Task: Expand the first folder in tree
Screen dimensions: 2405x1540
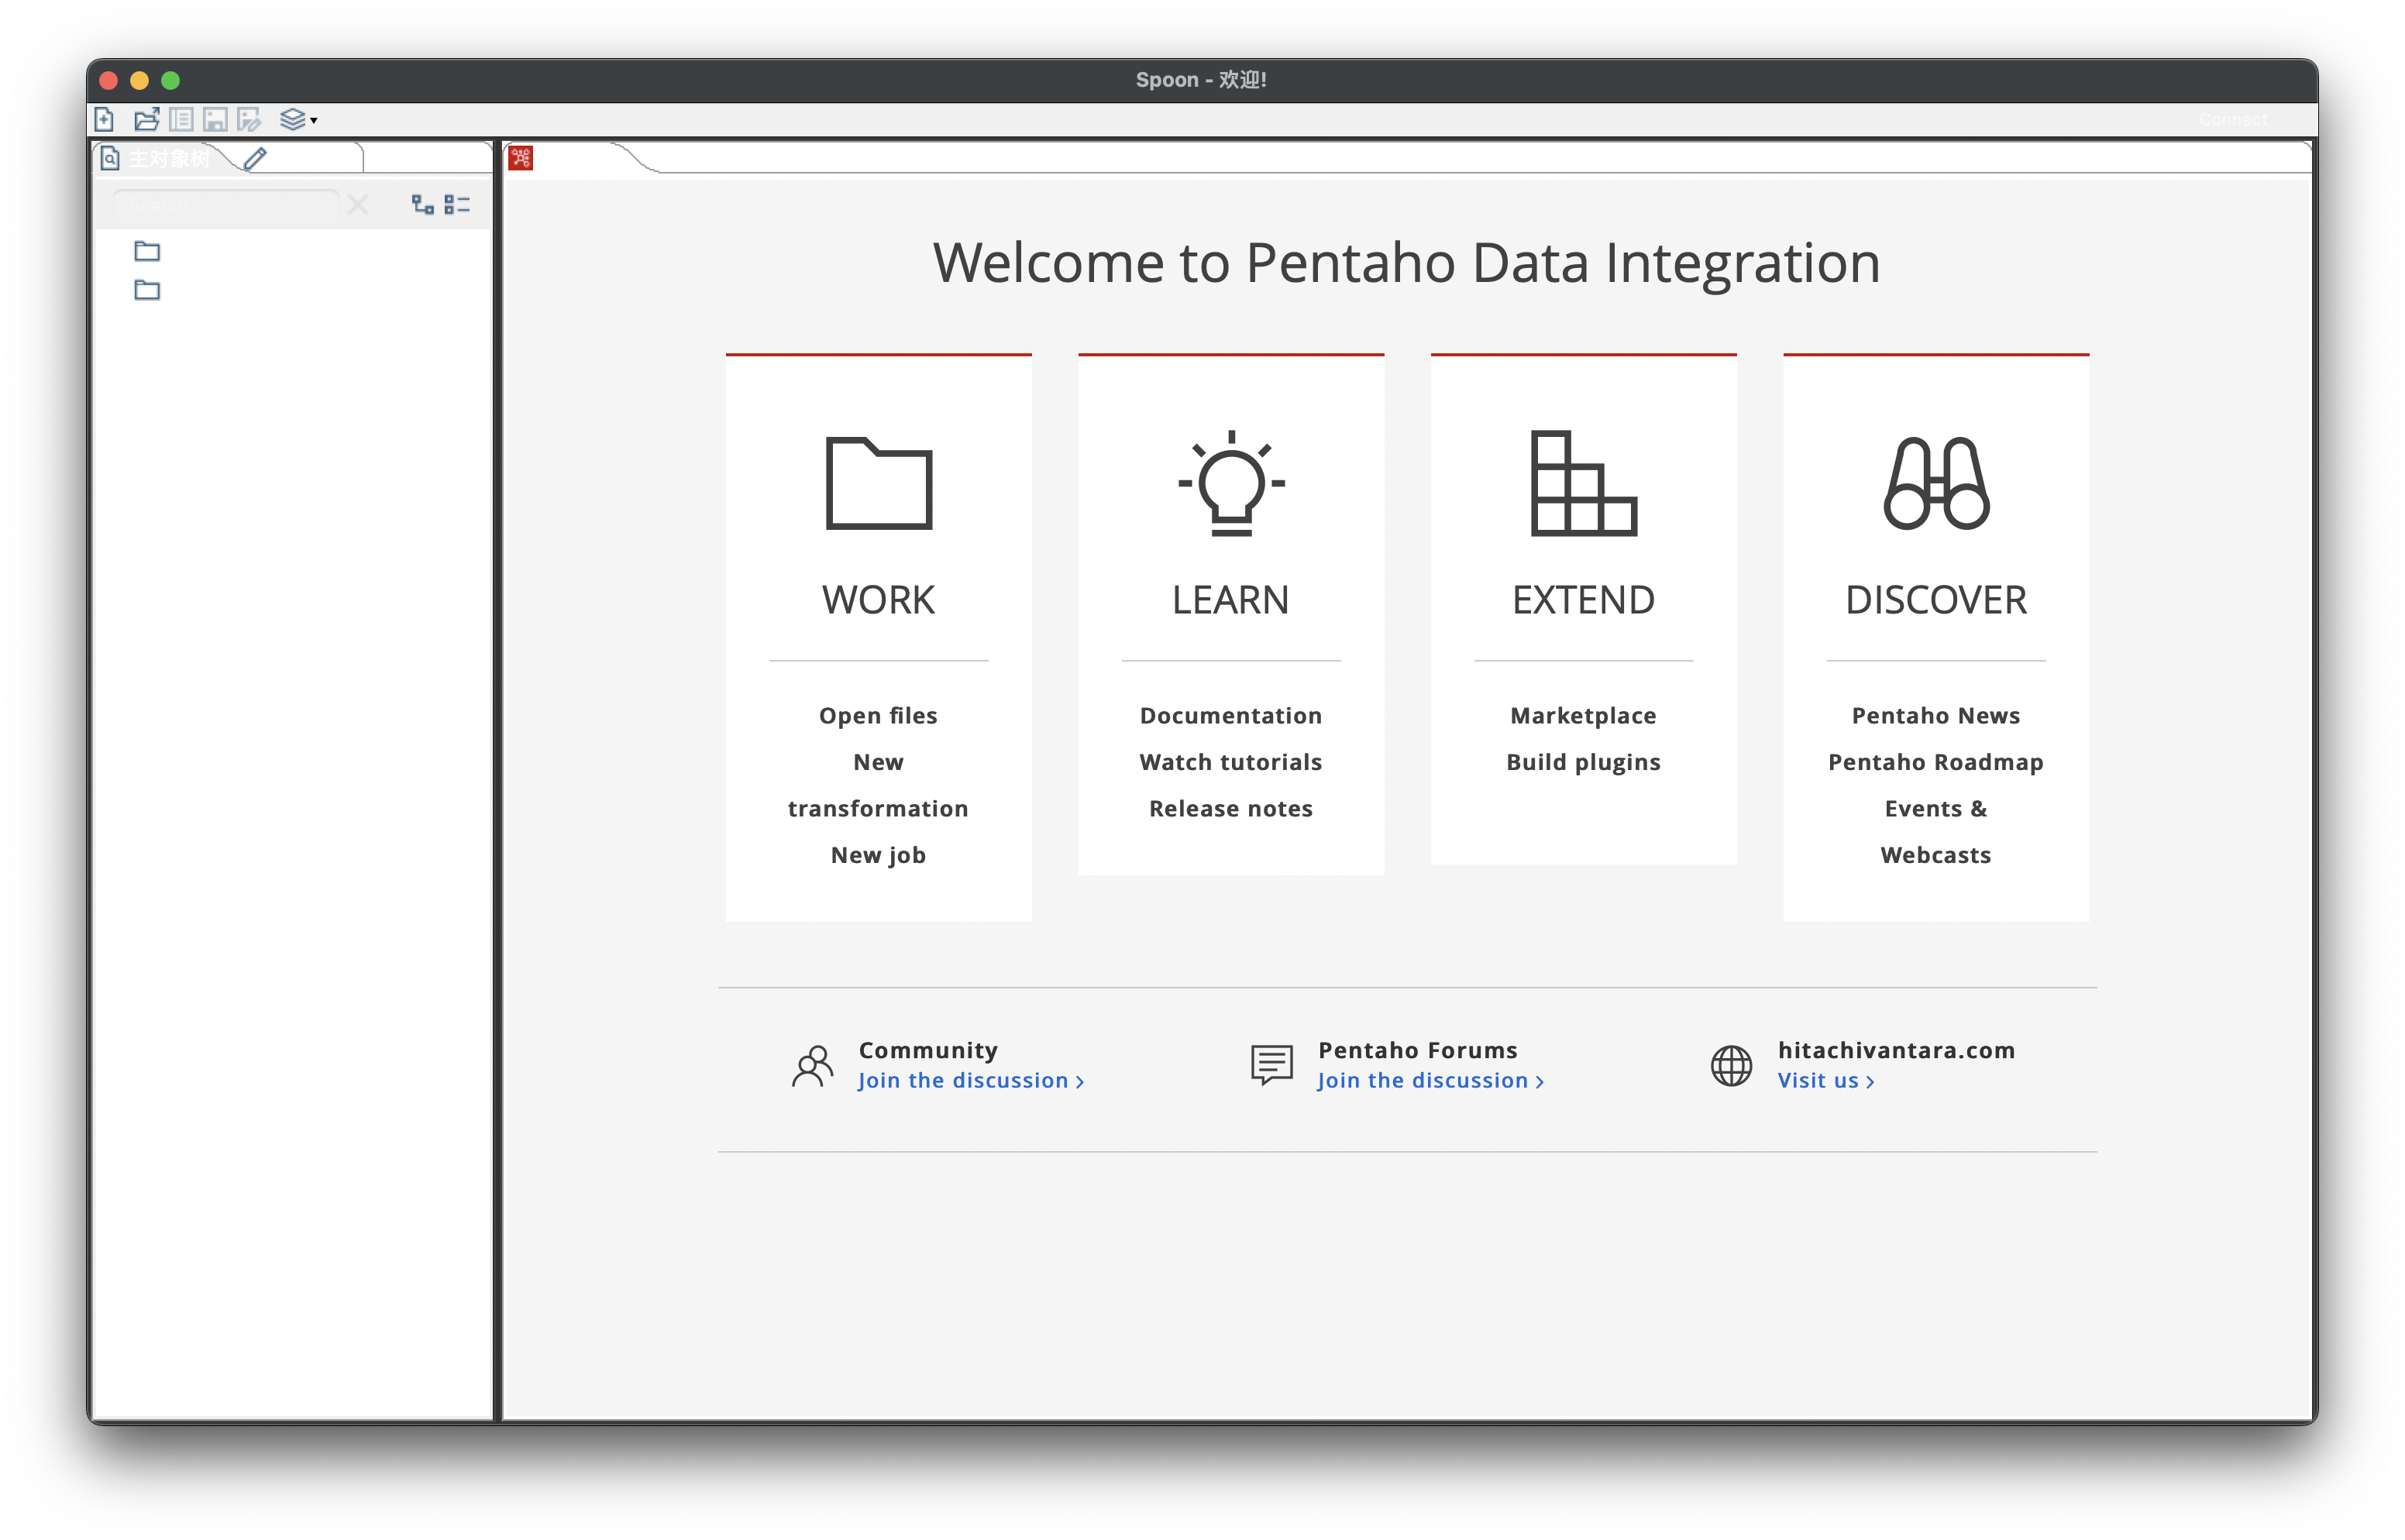Action: (147, 251)
